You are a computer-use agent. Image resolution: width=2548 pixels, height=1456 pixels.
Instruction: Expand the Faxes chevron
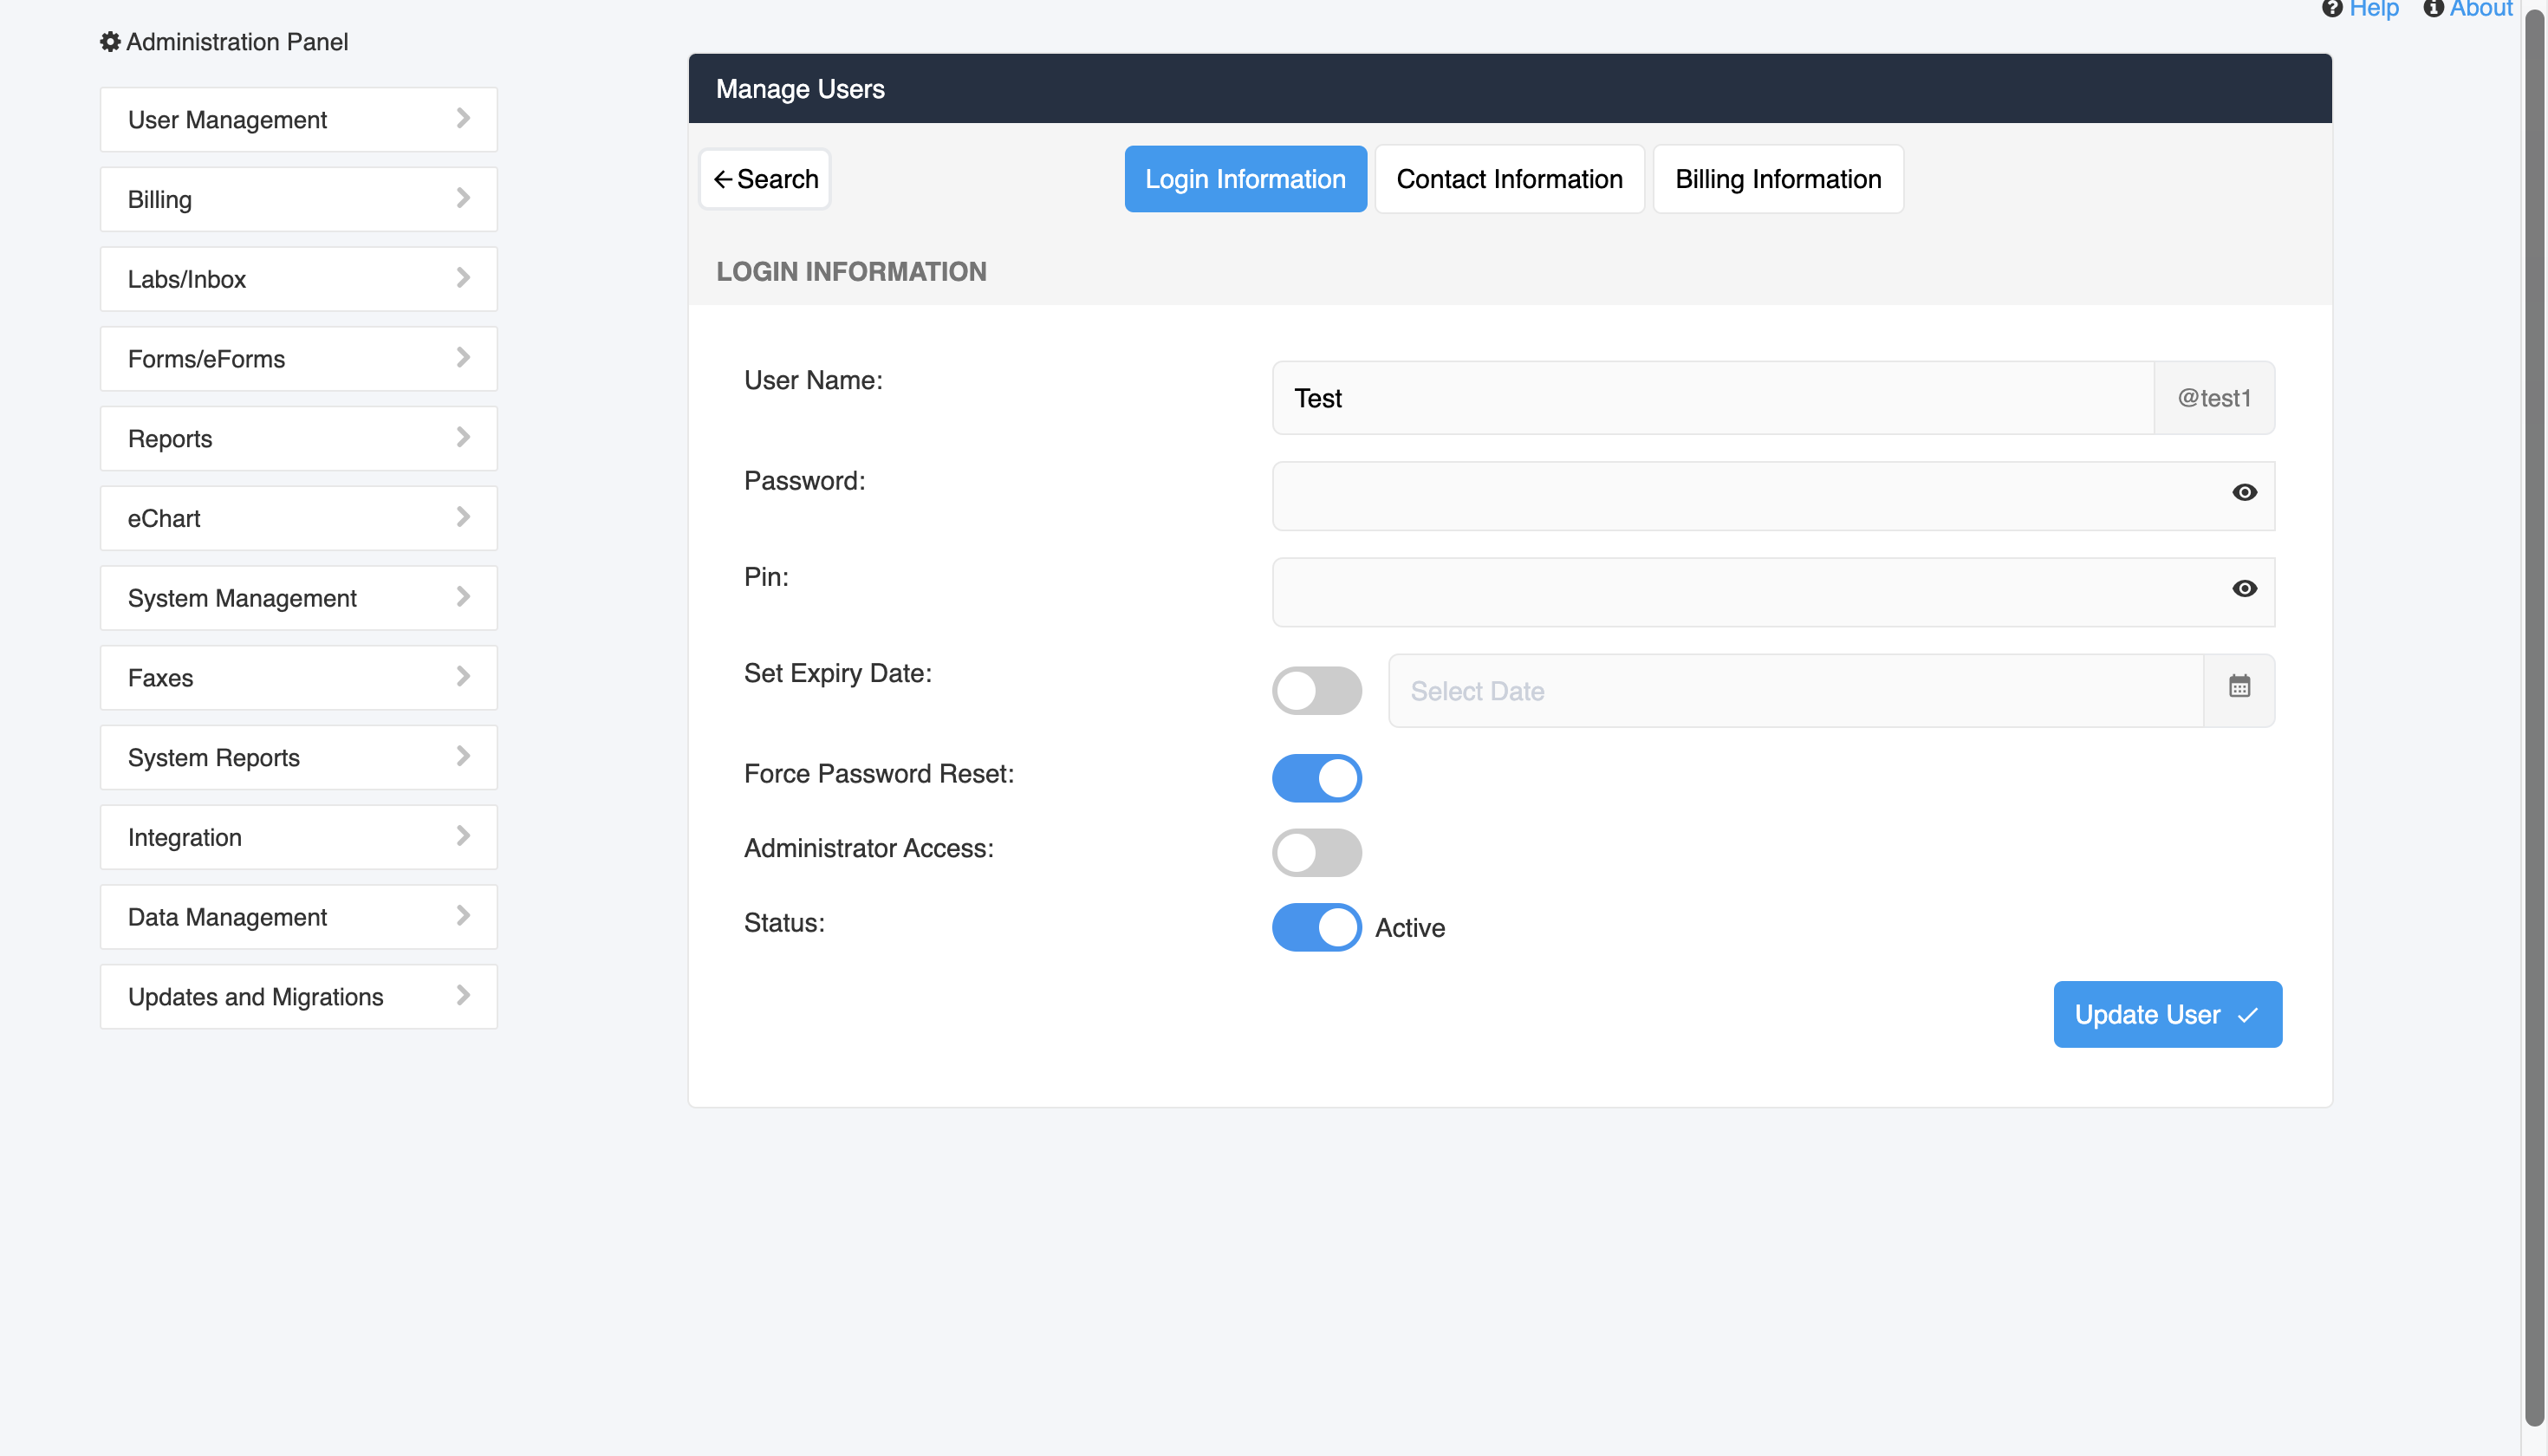(x=463, y=677)
